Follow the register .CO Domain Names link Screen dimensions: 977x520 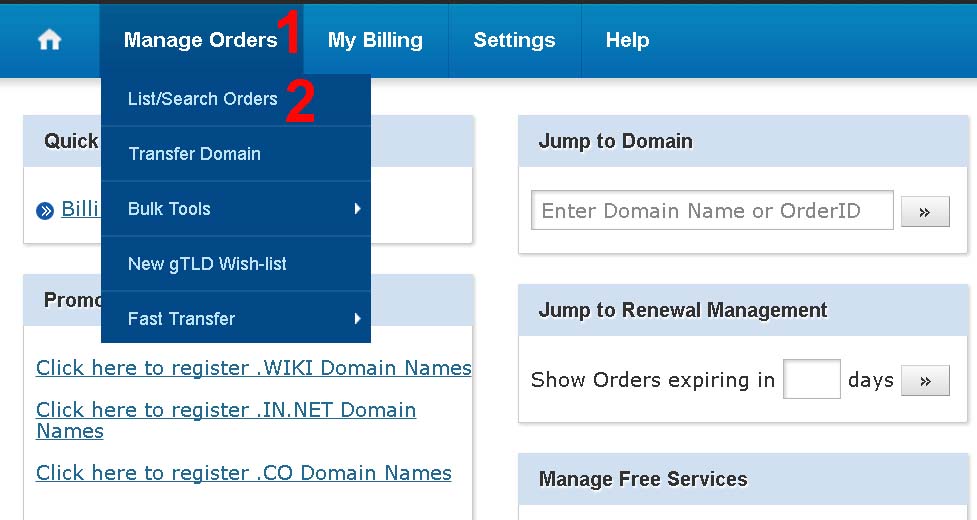pos(243,473)
